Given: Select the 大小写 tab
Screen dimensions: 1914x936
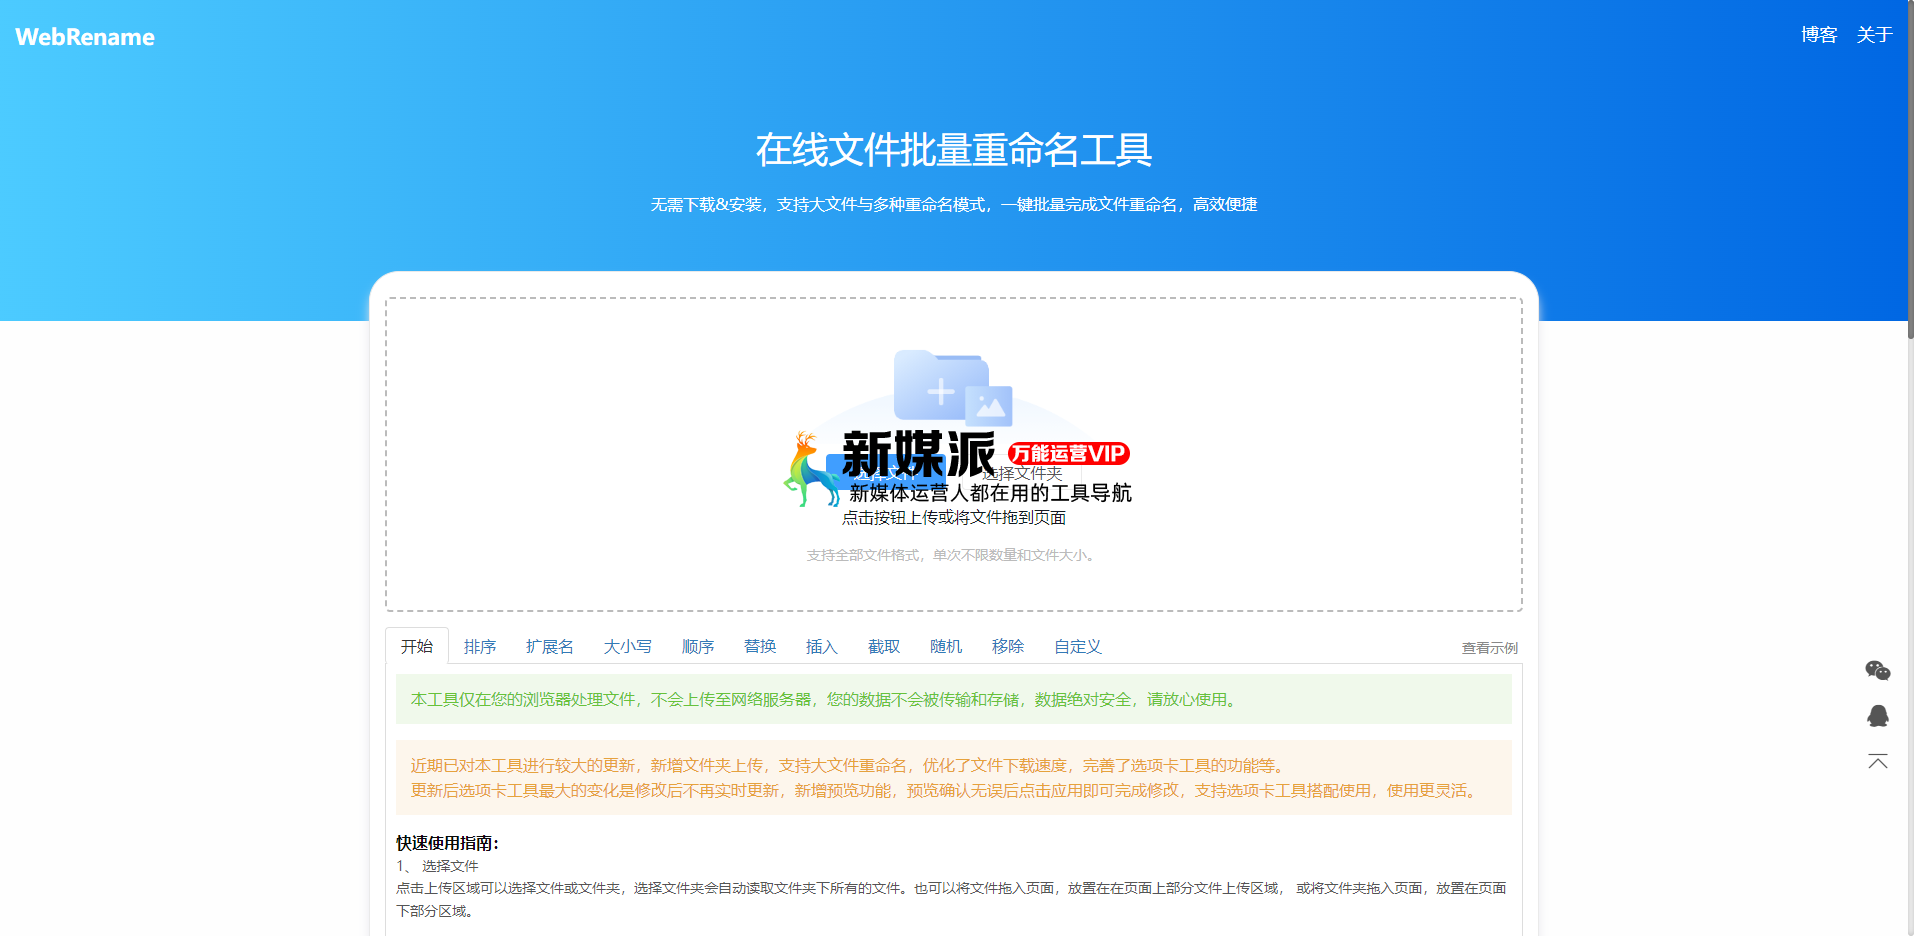Looking at the screenshot, I should click(x=628, y=646).
